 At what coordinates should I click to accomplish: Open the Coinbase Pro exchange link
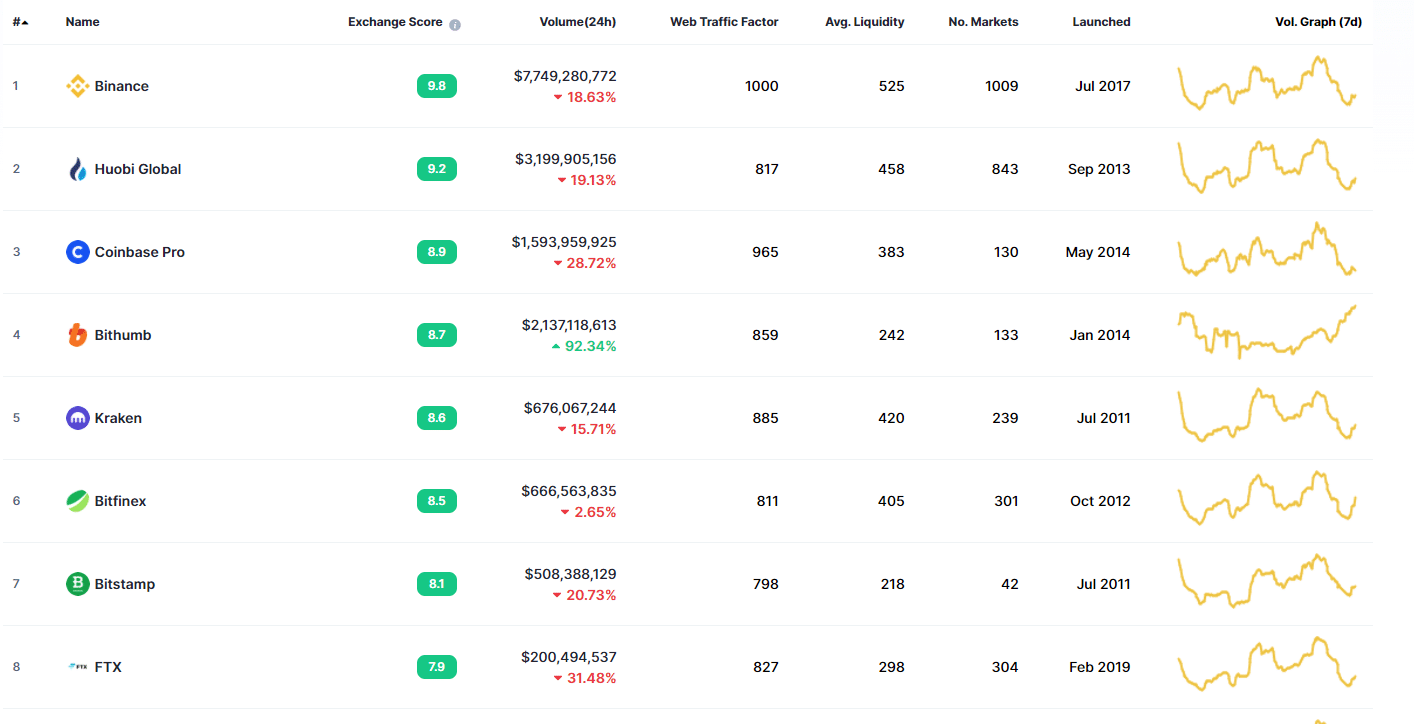[x=139, y=252]
